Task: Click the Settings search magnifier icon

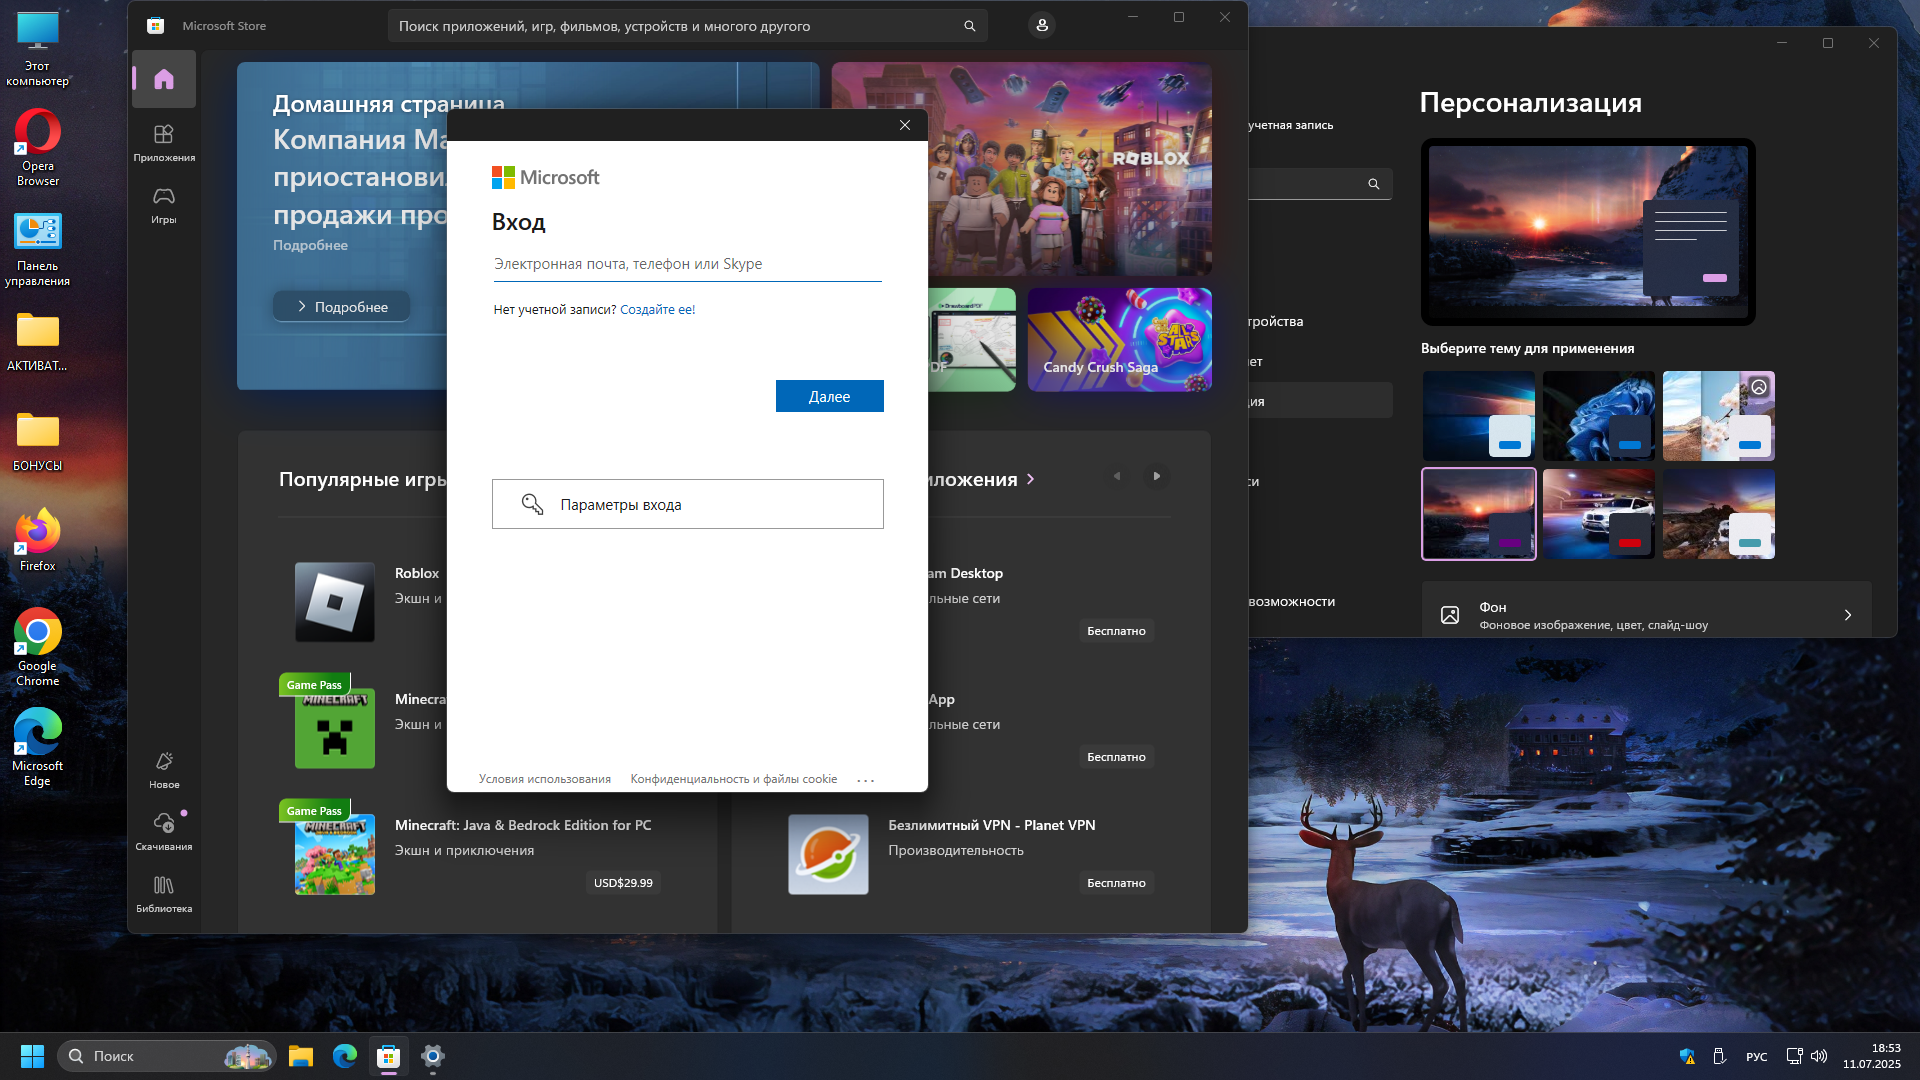Action: (x=1374, y=184)
